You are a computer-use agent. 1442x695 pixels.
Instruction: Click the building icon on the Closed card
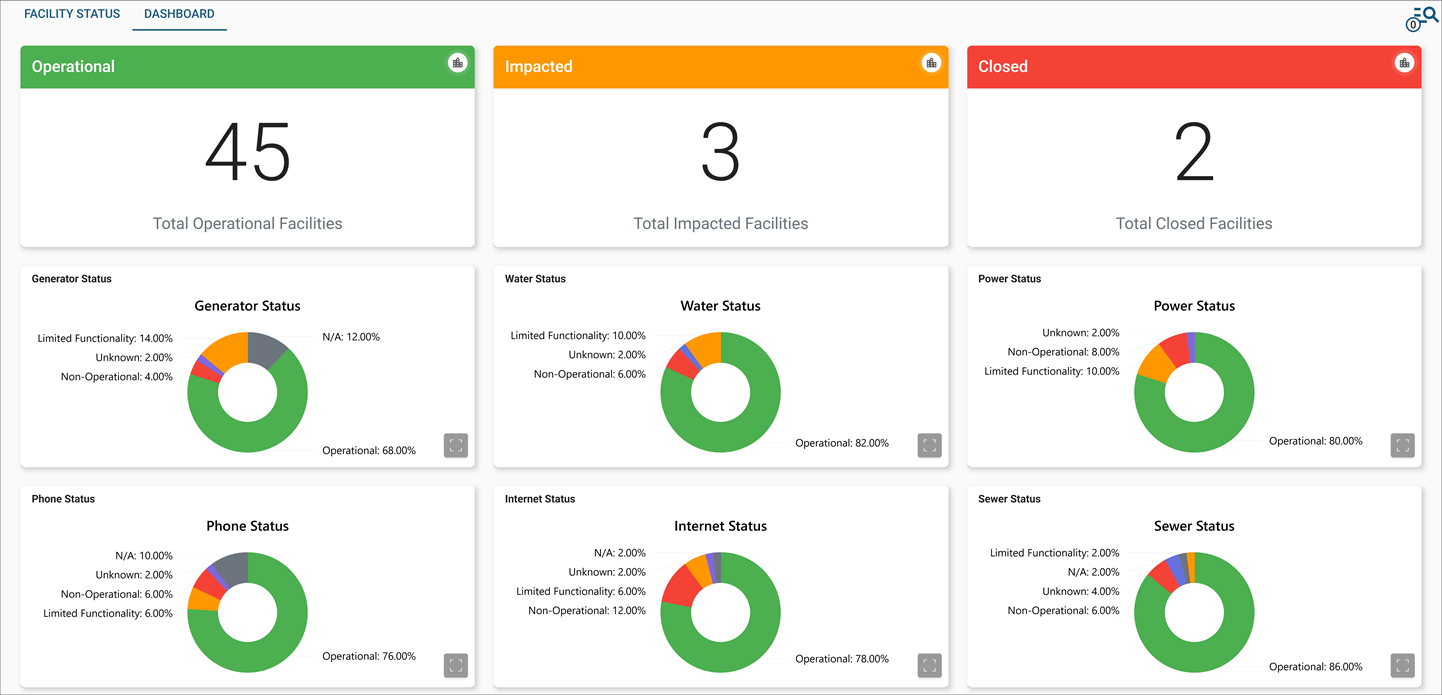point(1404,62)
